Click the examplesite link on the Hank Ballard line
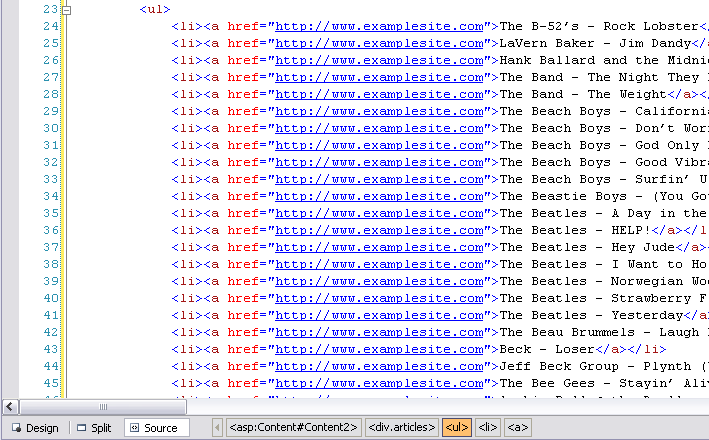Screen dimensions: 709x440 (379, 61)
